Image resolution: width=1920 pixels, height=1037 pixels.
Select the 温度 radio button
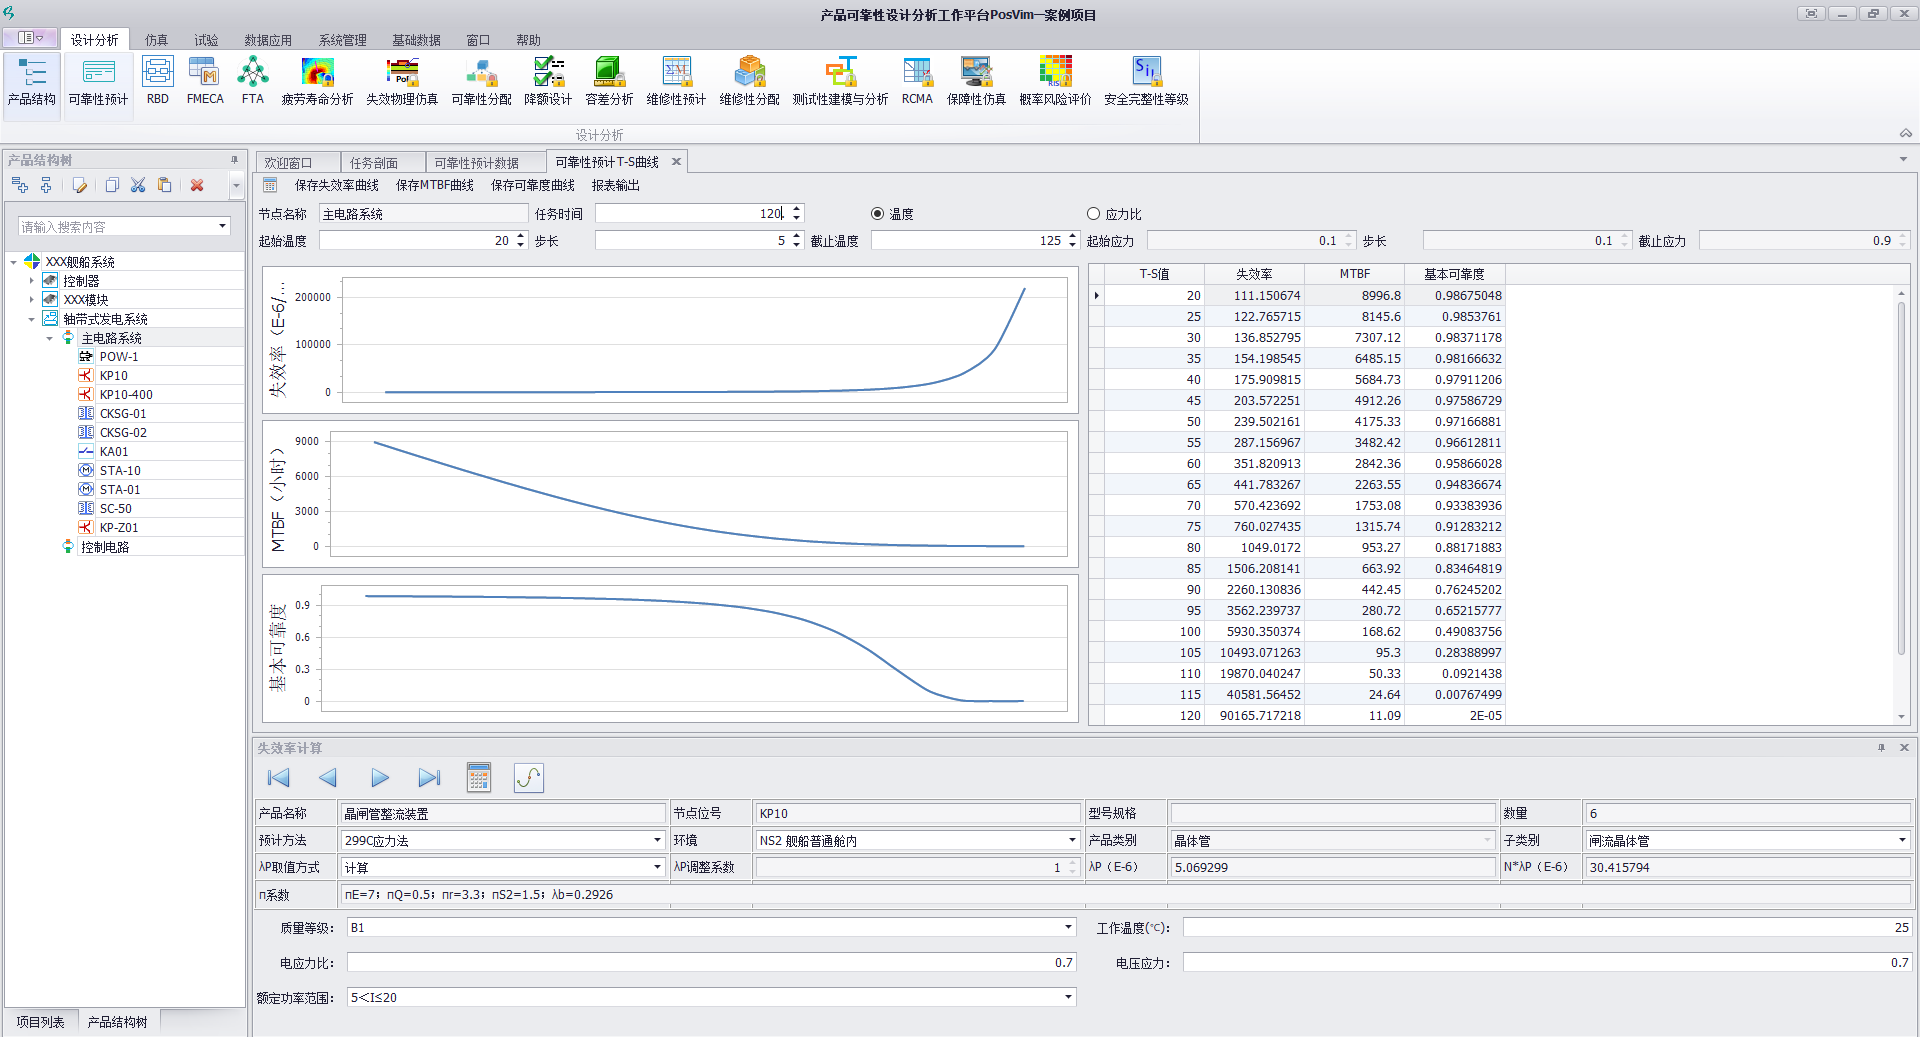click(x=878, y=214)
